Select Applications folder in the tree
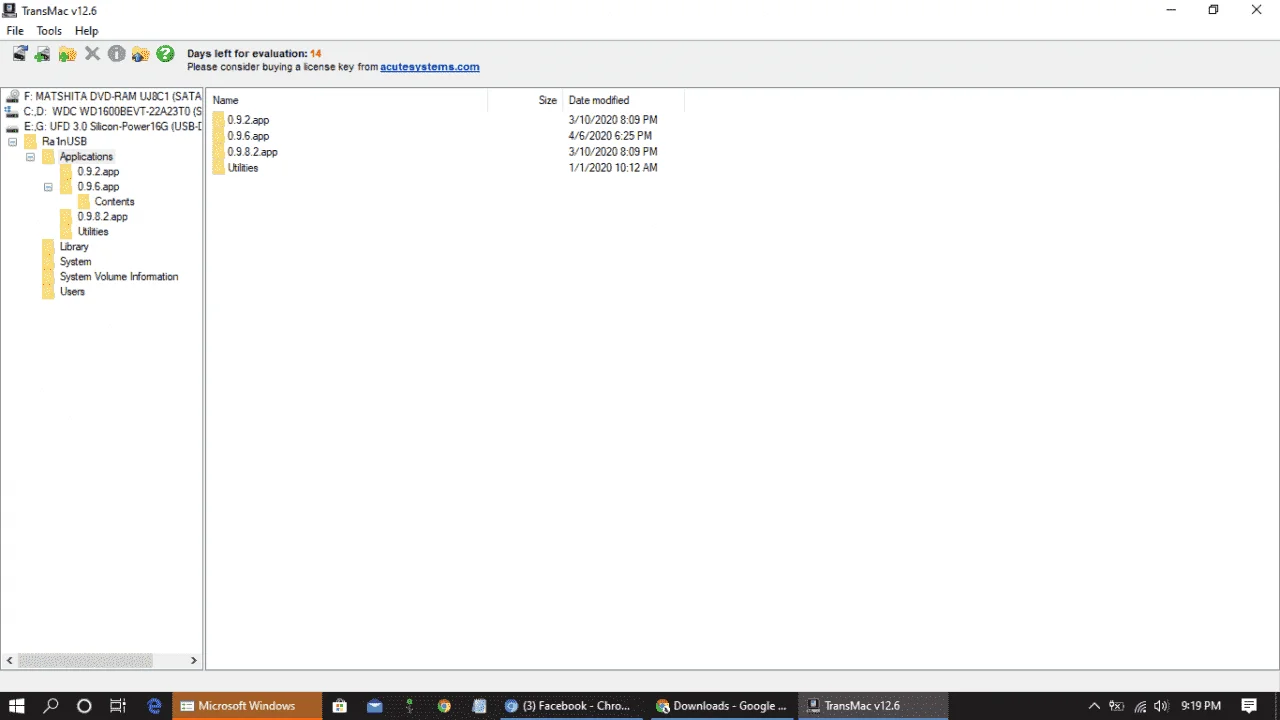Screen dimensions: 1280x720 point(86,156)
